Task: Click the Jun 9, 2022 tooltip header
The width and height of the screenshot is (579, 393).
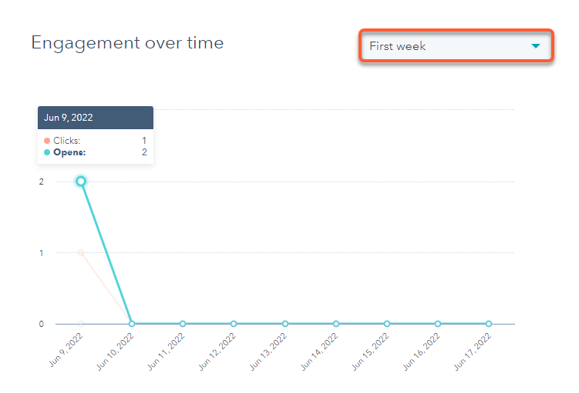Action: click(x=96, y=118)
